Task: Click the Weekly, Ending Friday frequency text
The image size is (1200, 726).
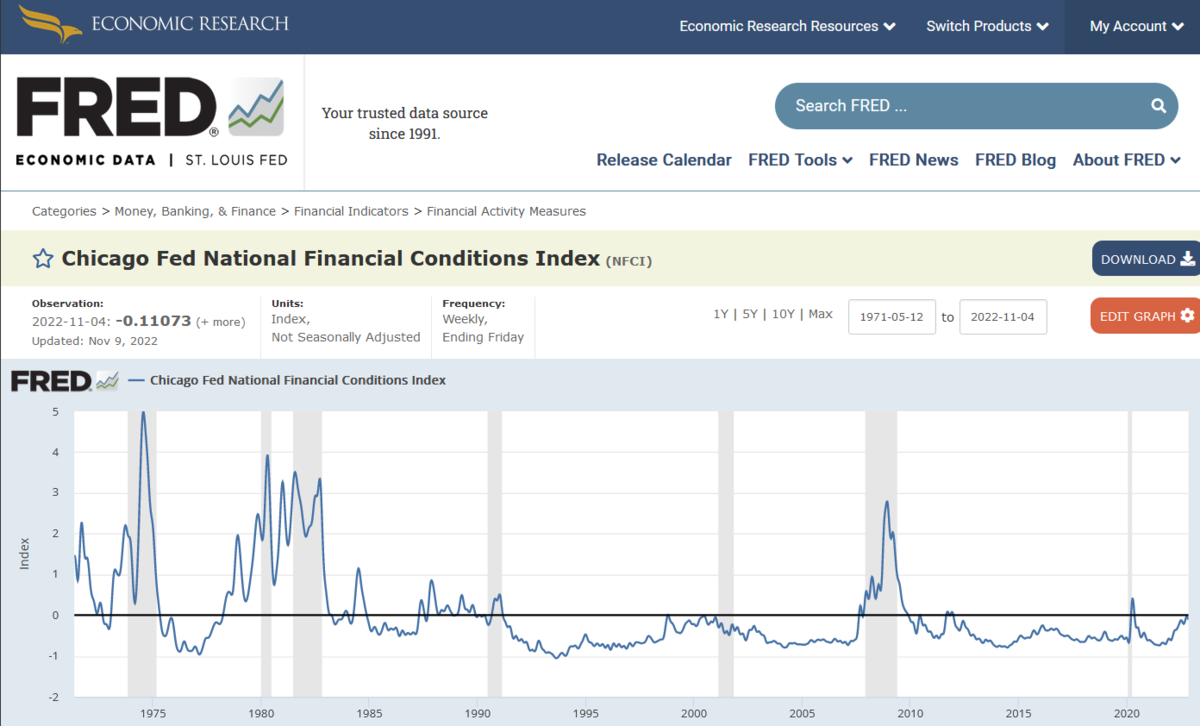Action: point(483,328)
